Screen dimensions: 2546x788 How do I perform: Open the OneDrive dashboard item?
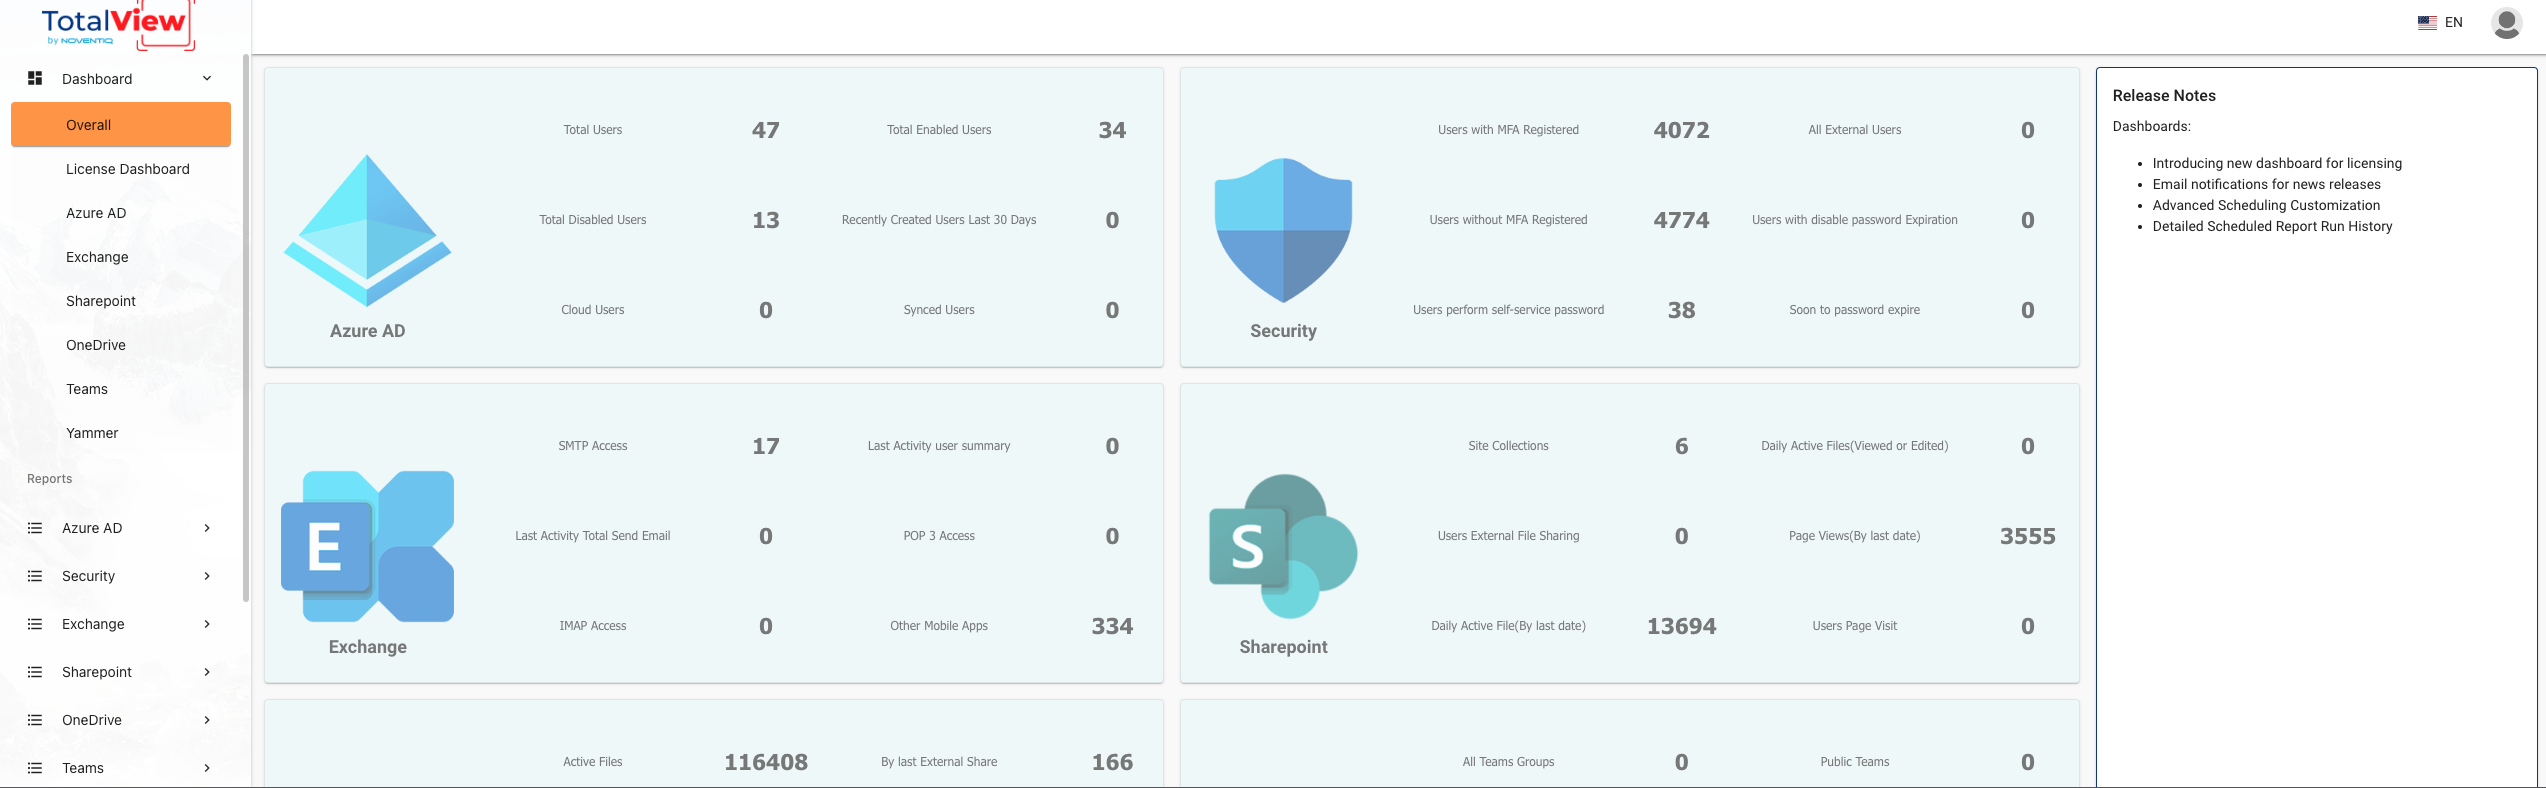pos(96,345)
